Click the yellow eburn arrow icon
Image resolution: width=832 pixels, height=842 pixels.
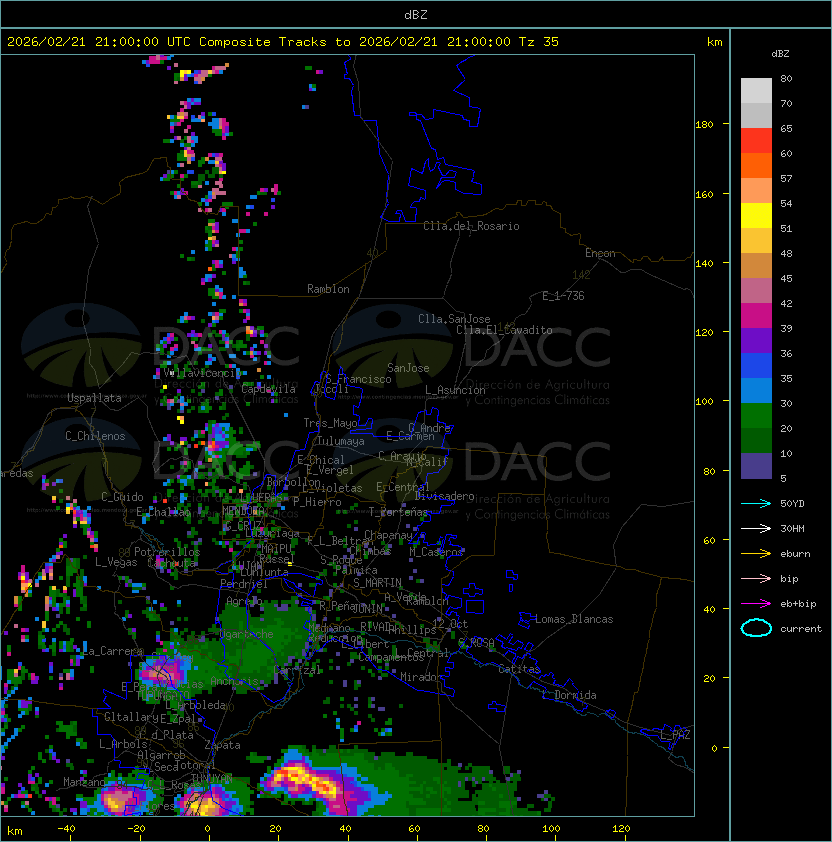click(x=756, y=554)
